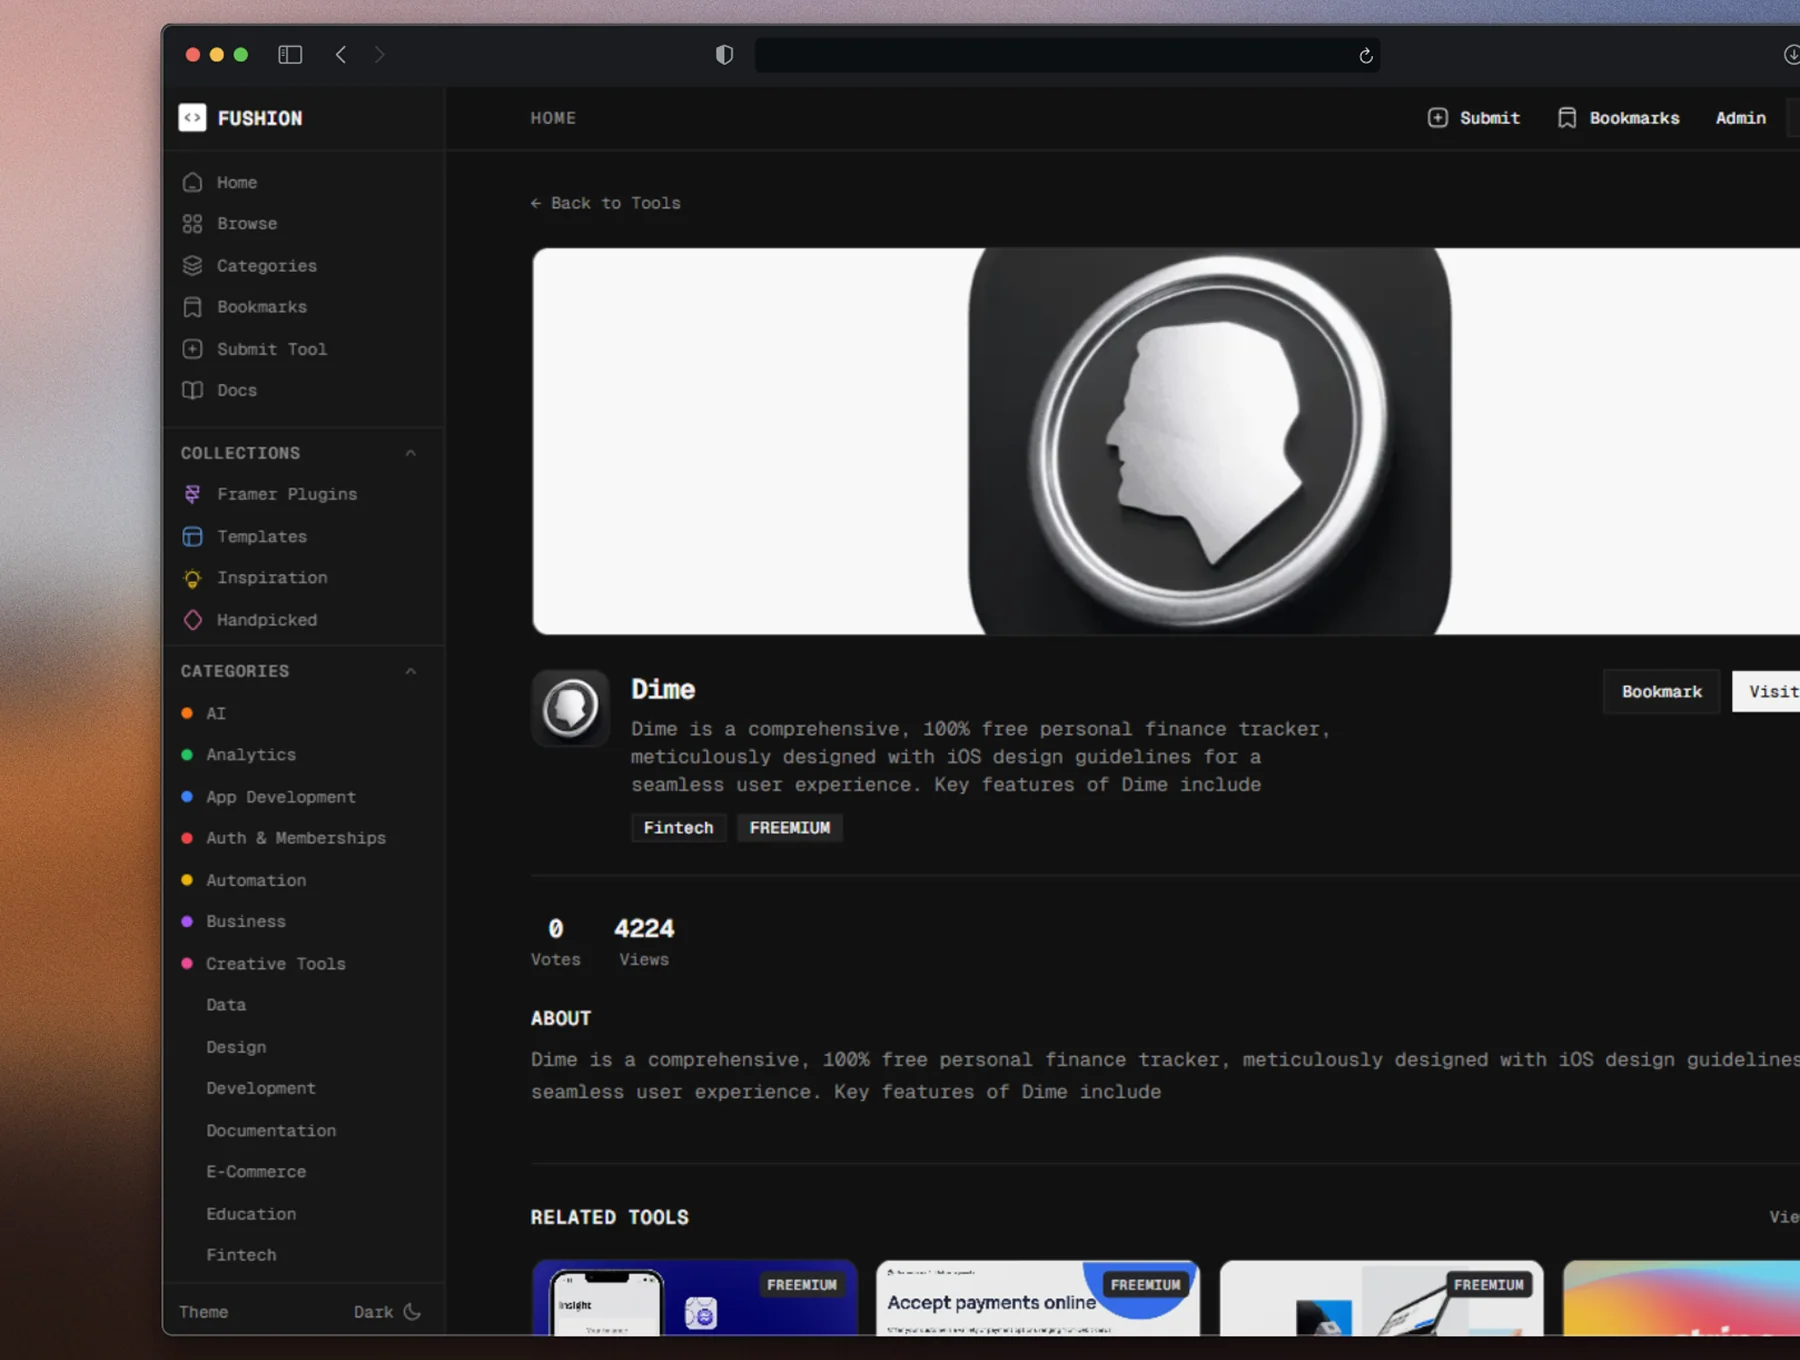Click the Visit button

pyautogui.click(x=1767, y=691)
